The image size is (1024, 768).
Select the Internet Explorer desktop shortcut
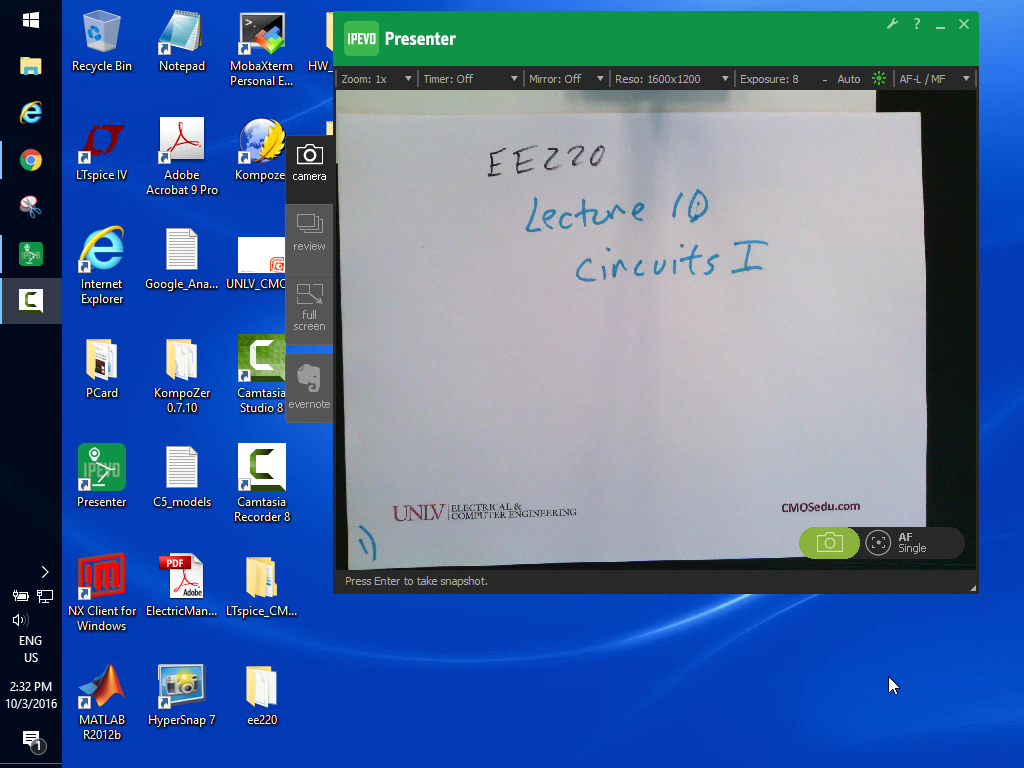point(101,266)
